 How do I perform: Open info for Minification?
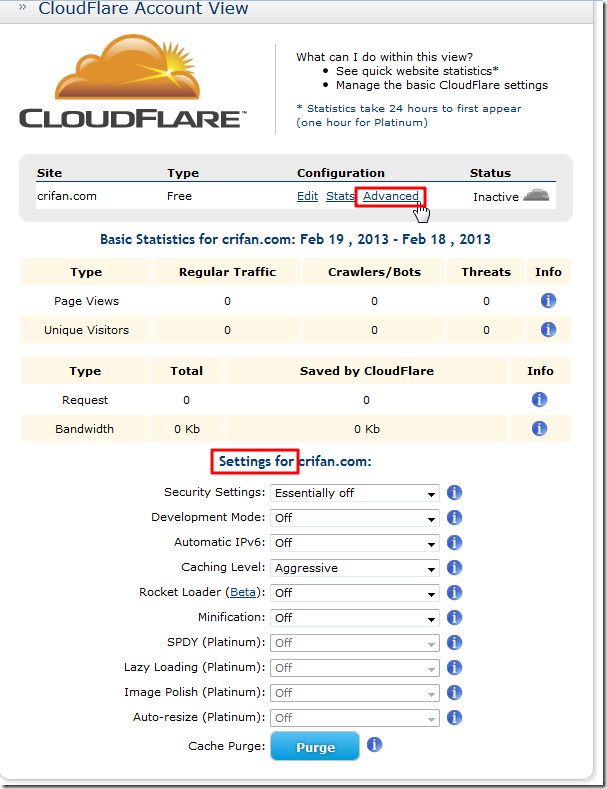(454, 617)
